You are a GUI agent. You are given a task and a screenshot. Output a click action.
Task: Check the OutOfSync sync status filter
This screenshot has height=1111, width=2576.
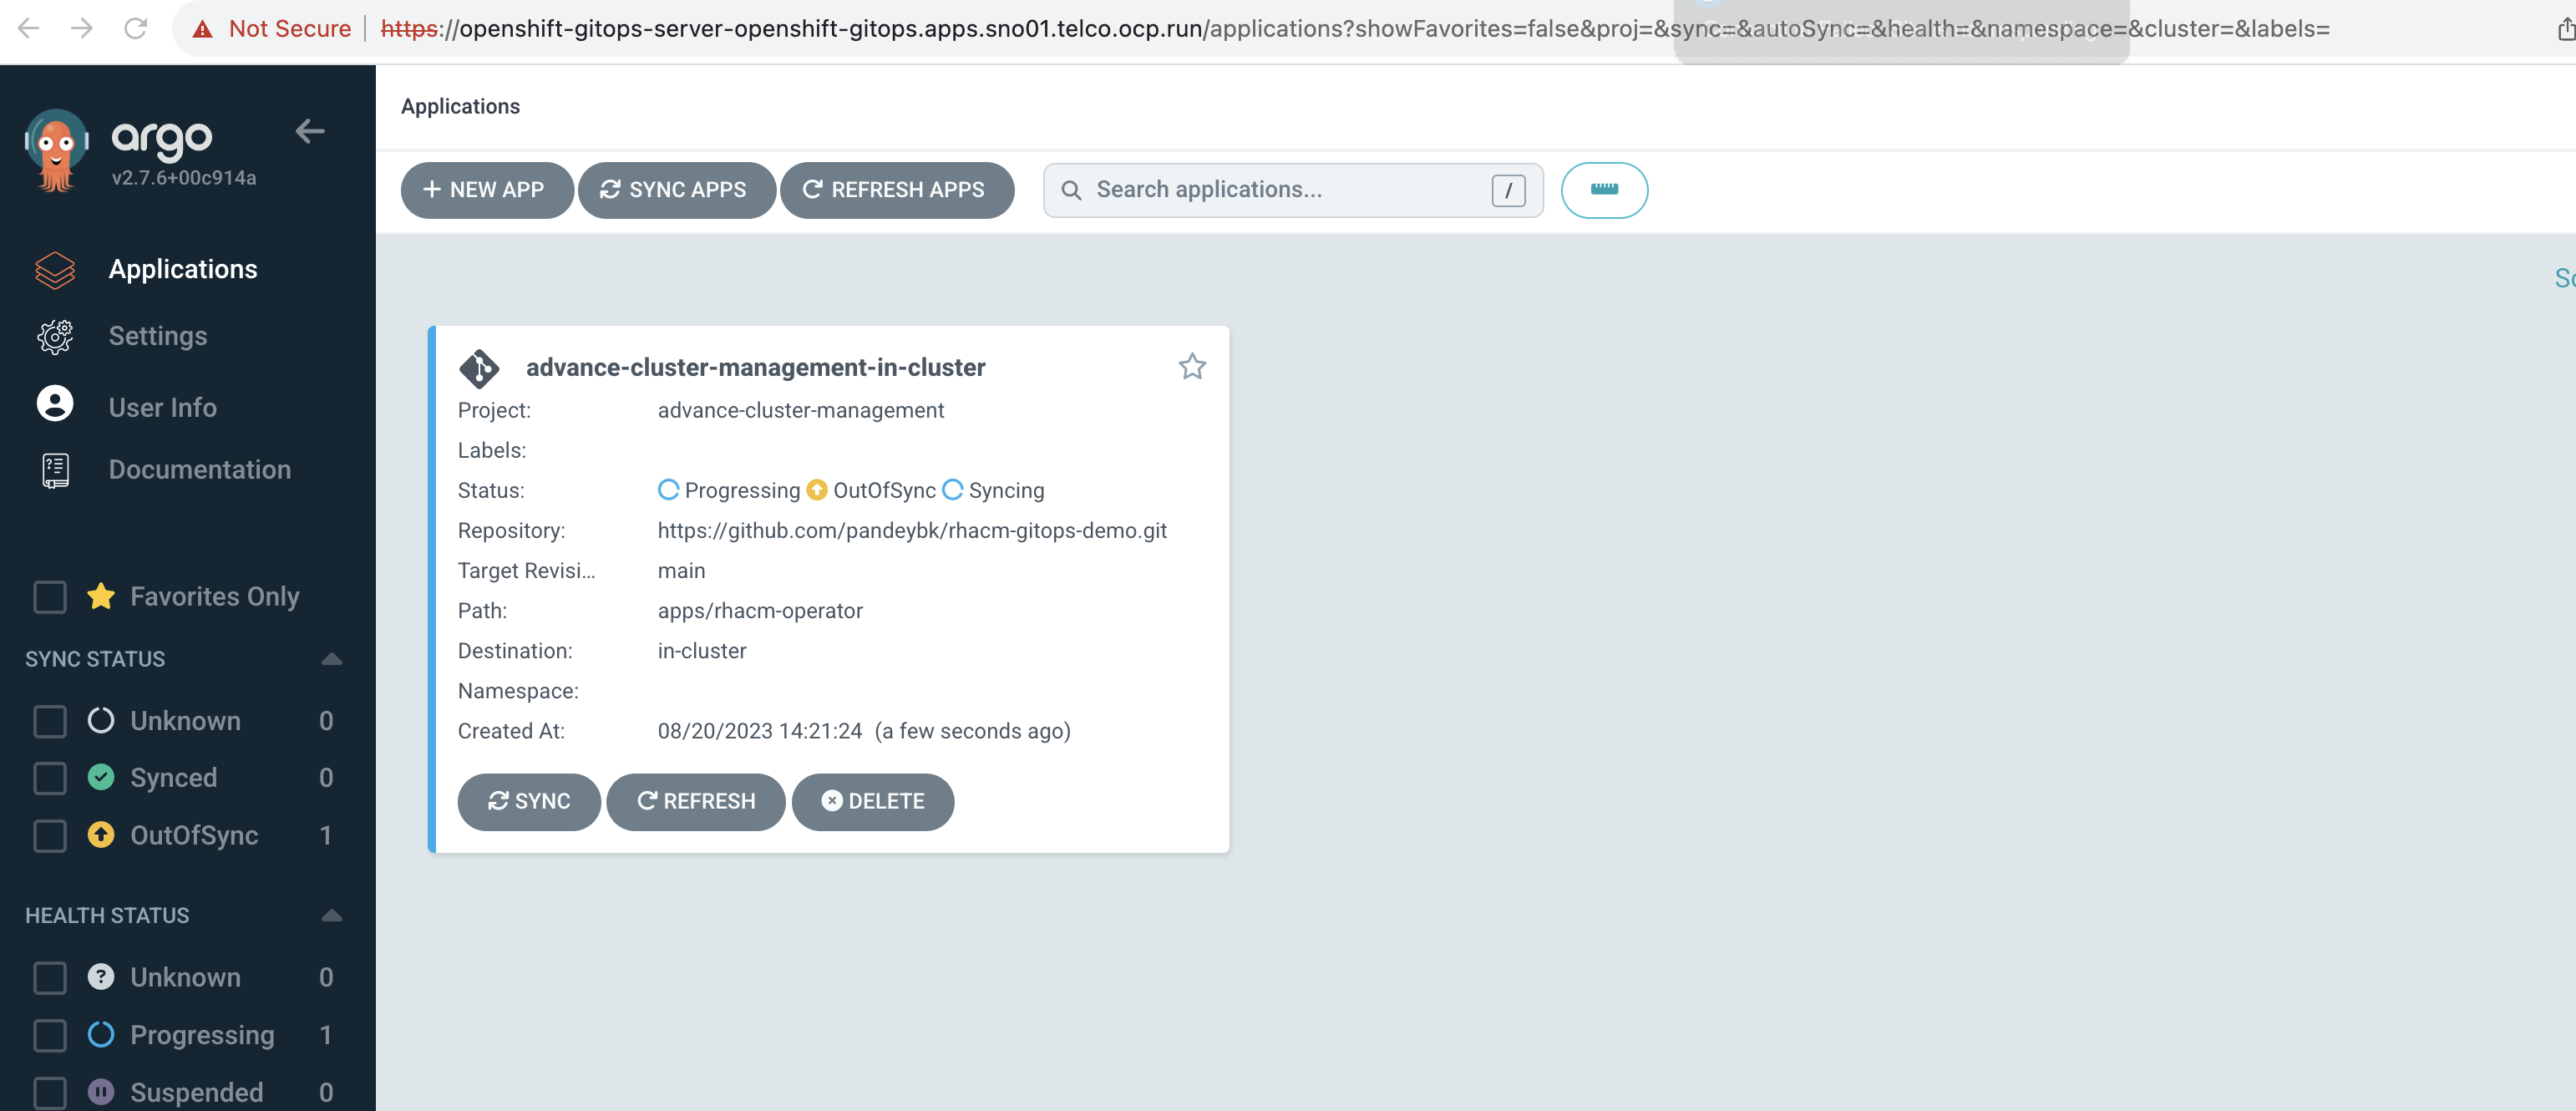[x=50, y=835]
